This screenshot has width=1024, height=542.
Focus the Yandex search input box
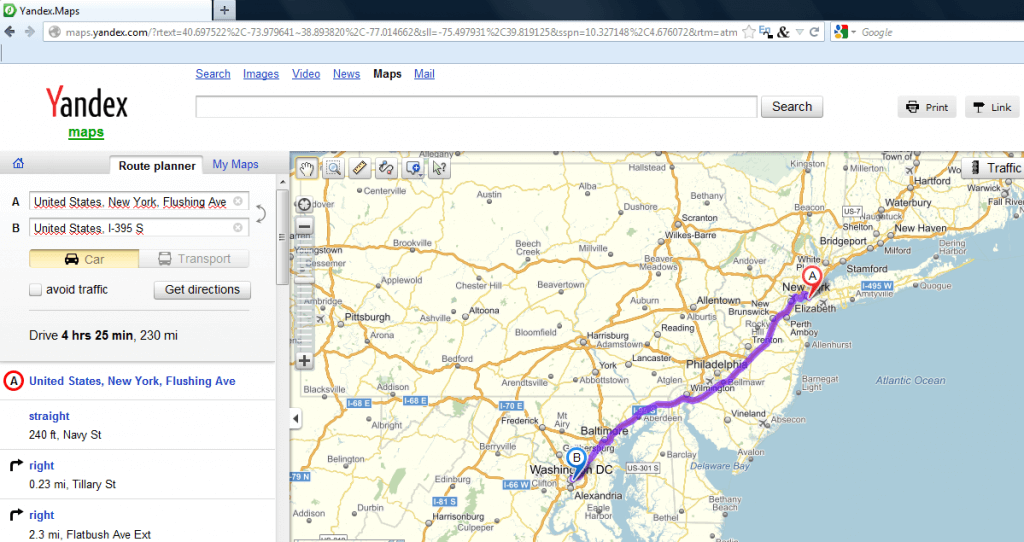click(476, 107)
